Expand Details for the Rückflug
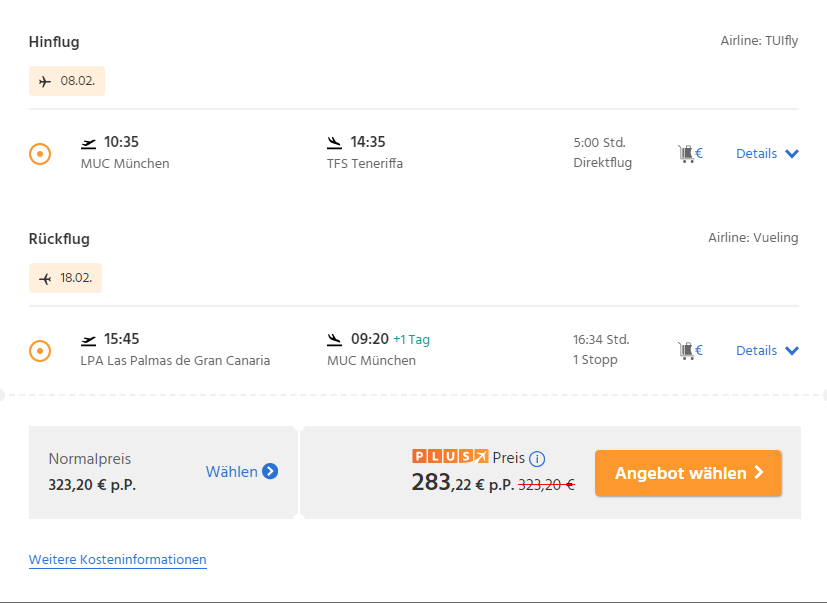This screenshot has width=827, height=603. point(767,350)
